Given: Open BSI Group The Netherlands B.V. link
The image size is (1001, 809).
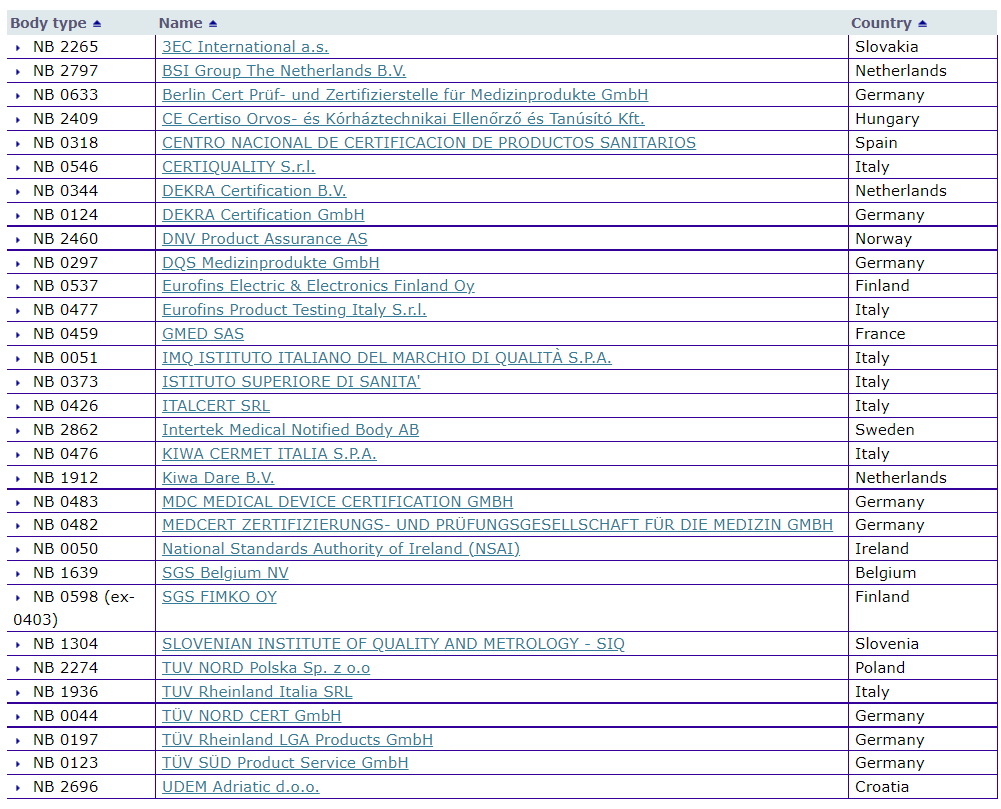Looking at the screenshot, I should point(284,71).
